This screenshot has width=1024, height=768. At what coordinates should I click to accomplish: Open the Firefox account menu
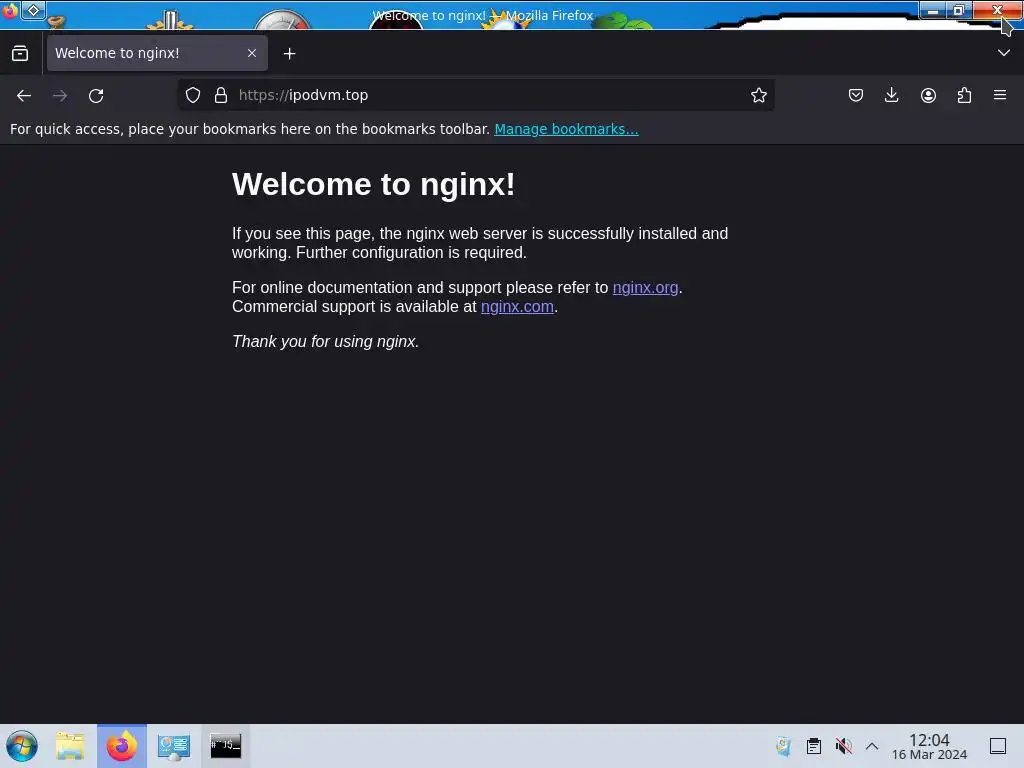[928, 95]
